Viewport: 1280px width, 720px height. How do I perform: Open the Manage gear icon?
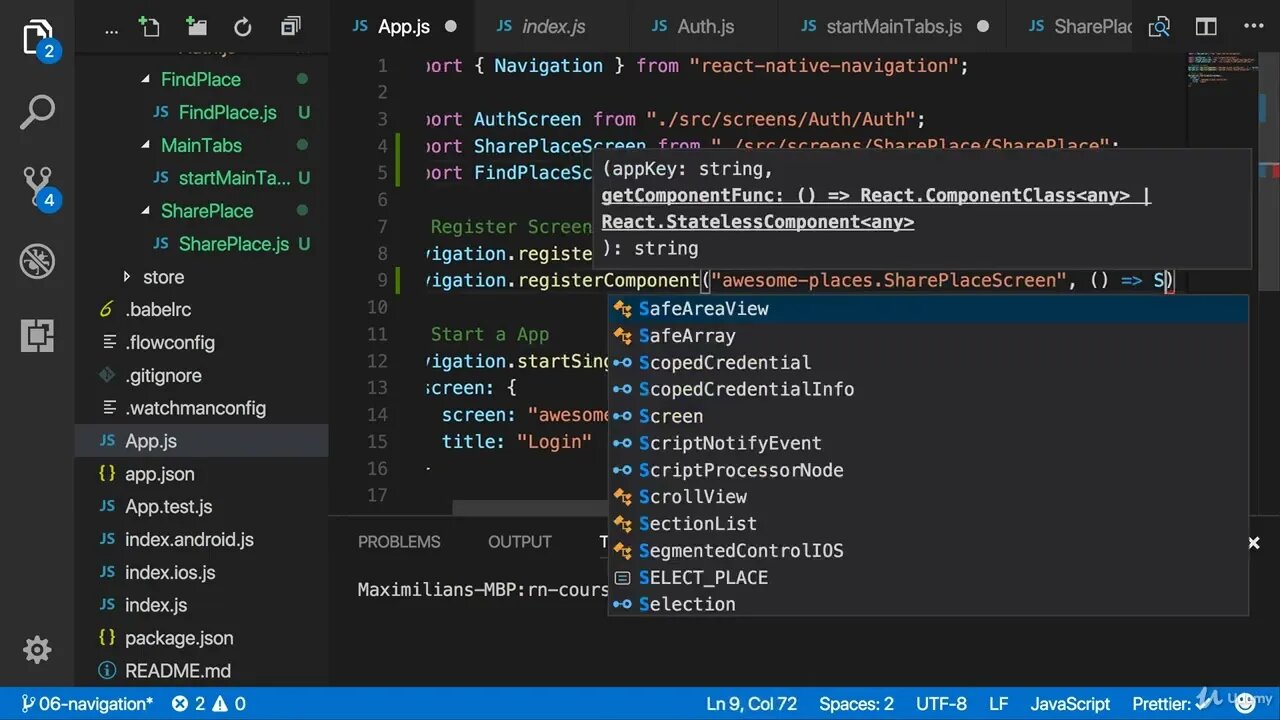tap(37, 650)
